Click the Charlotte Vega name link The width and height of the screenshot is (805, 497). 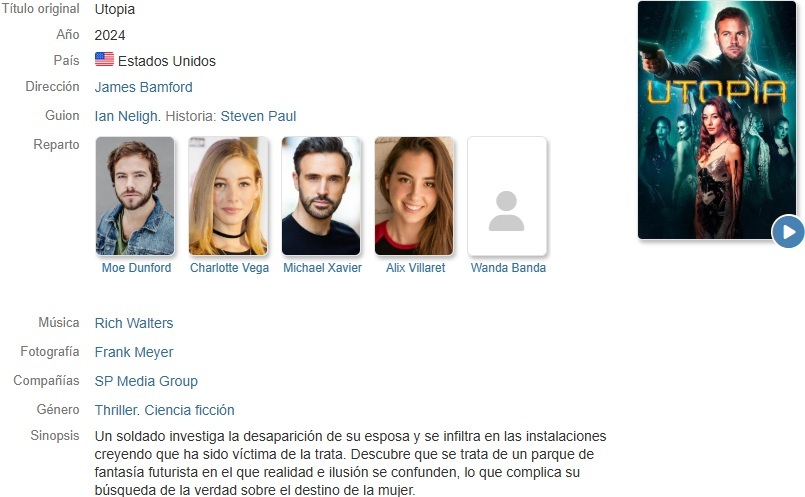pyautogui.click(x=229, y=268)
